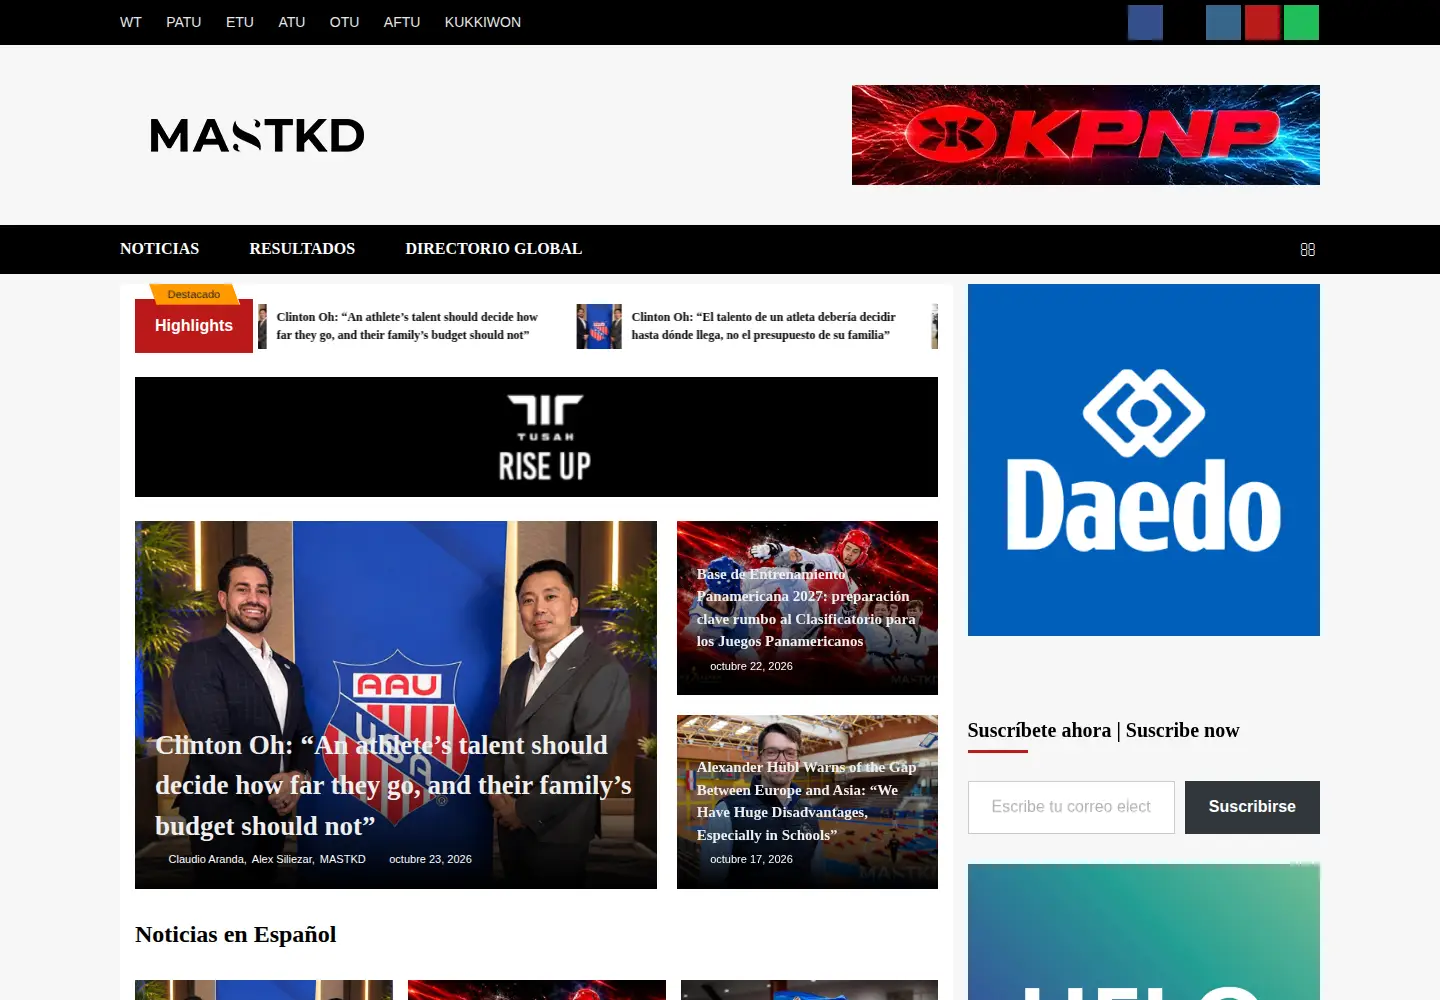Click the dark blue social square in top bar
The width and height of the screenshot is (1440, 1000).
[x=1145, y=22]
